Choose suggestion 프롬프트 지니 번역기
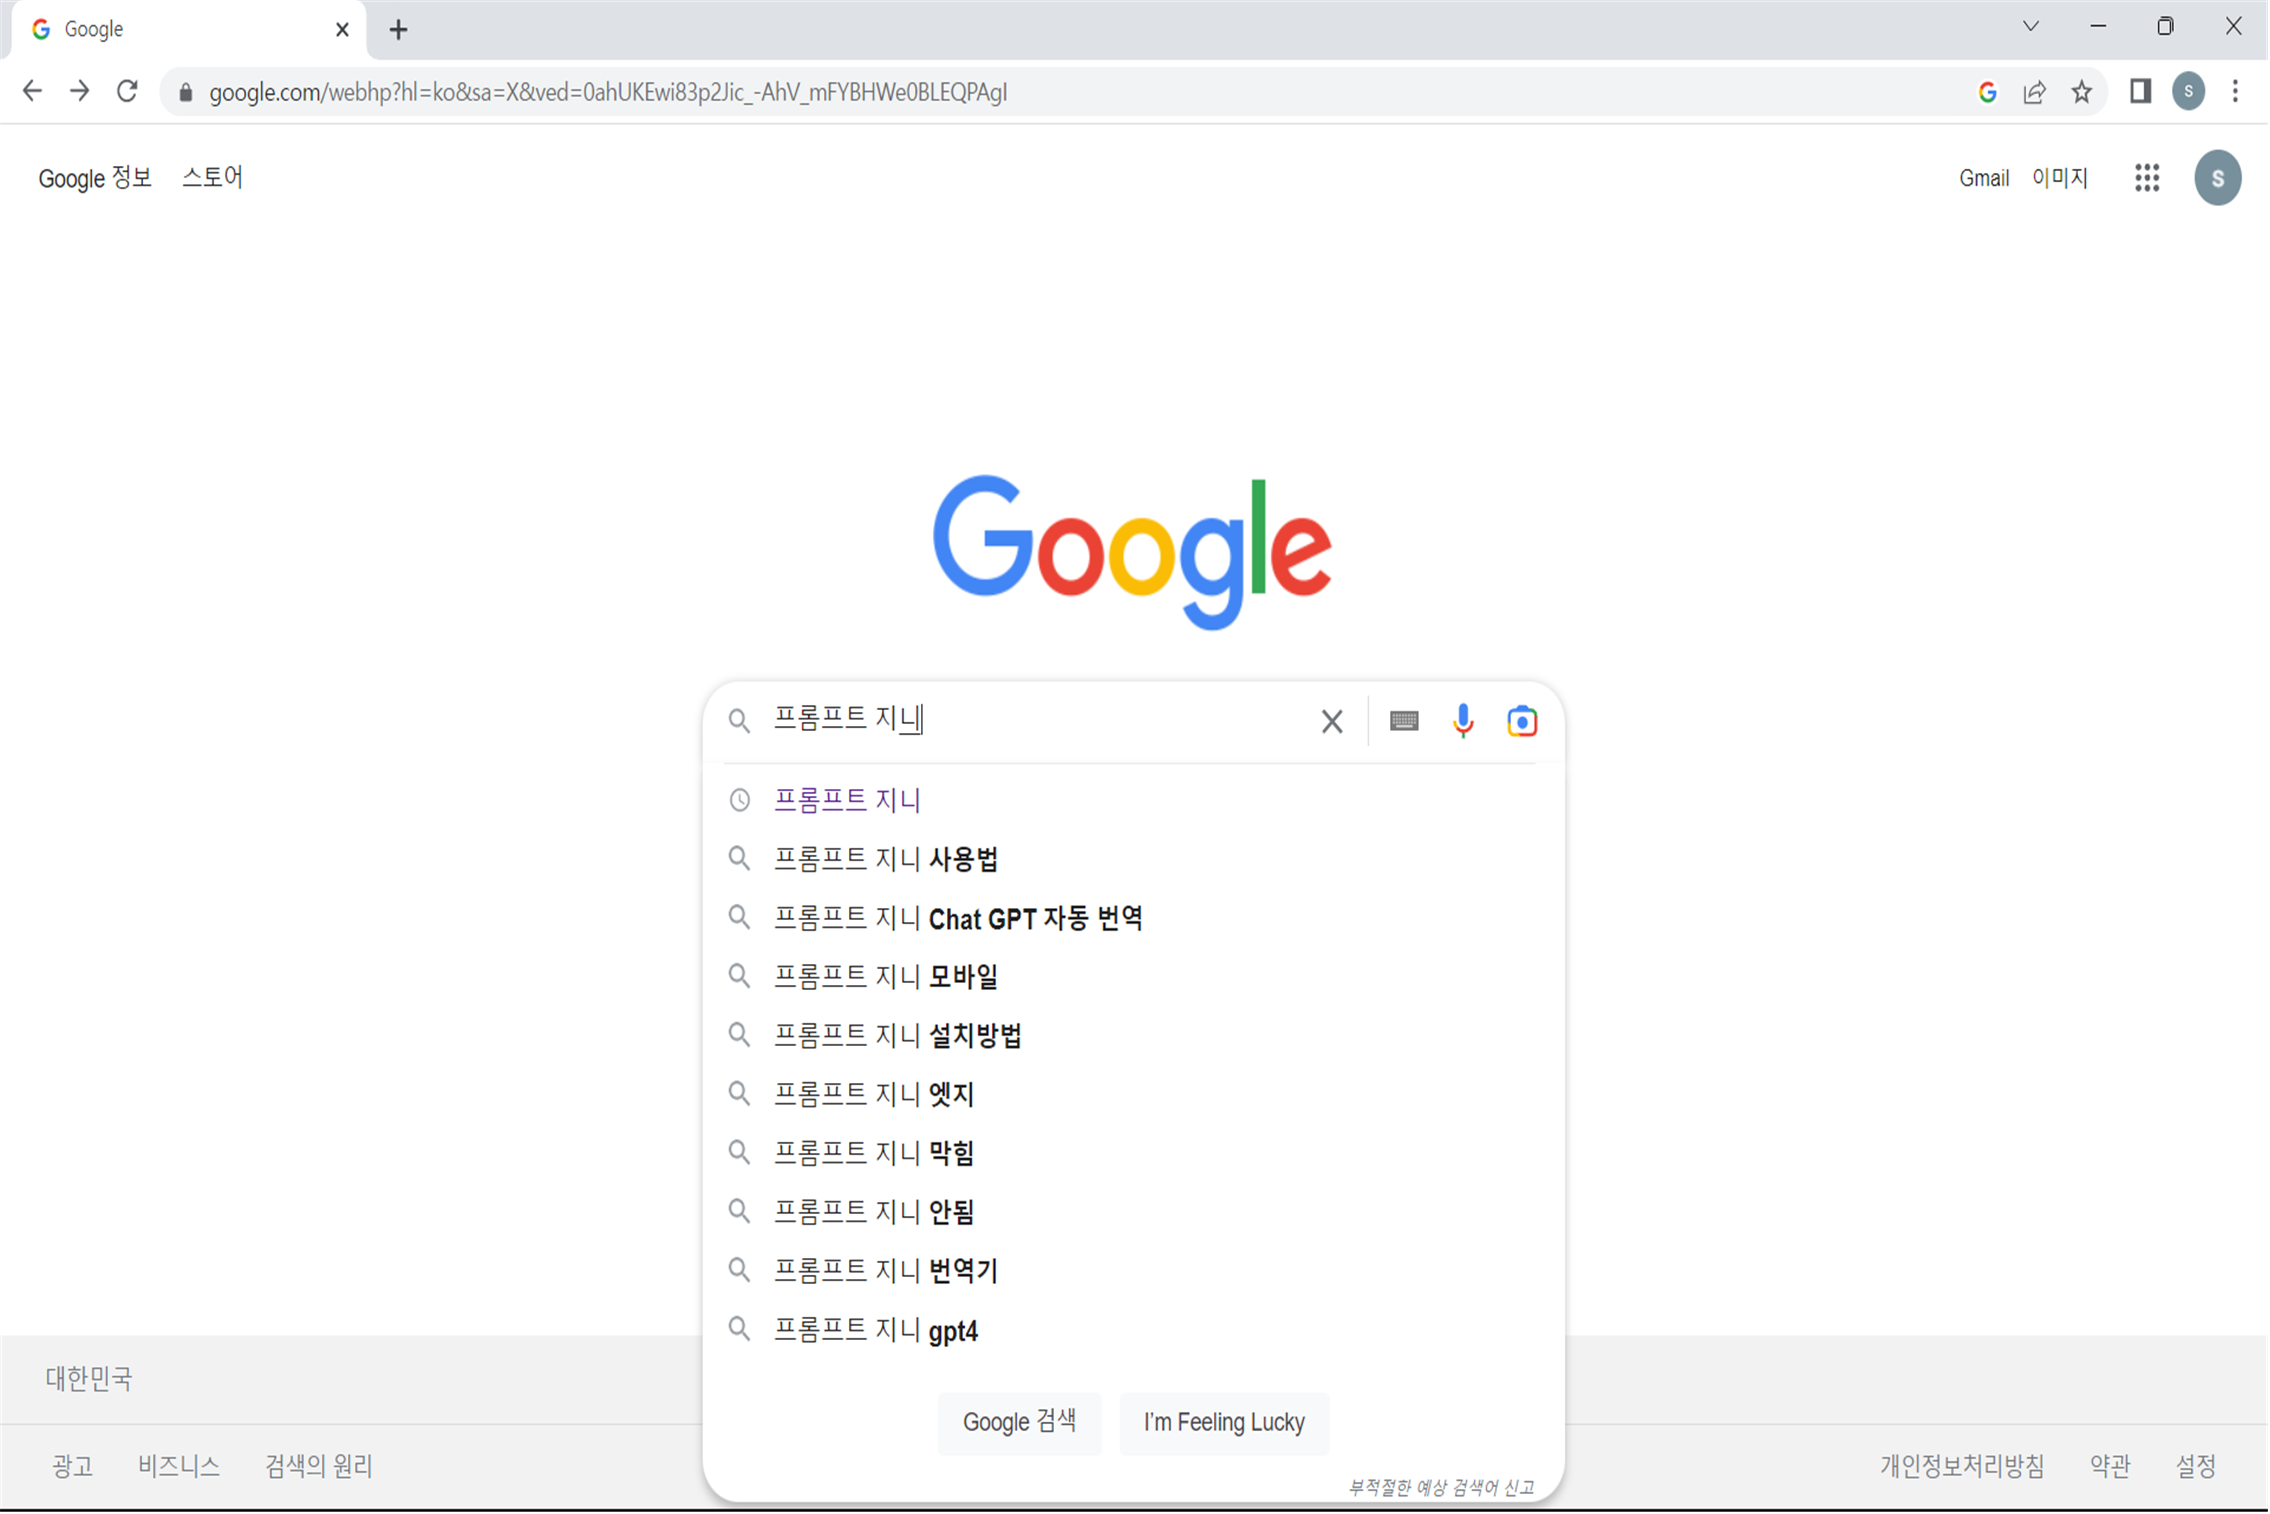This screenshot has width=2270, height=1514. pyautogui.click(x=1132, y=1272)
